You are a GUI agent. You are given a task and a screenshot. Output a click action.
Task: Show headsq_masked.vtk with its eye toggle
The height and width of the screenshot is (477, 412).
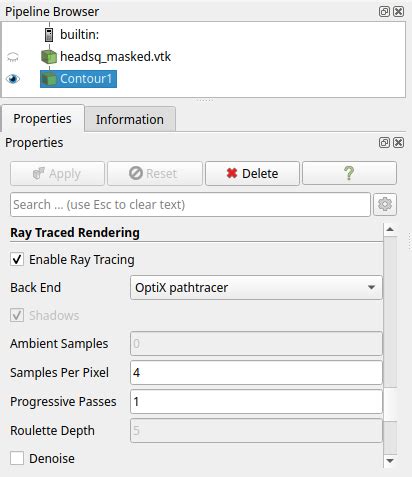(x=13, y=57)
